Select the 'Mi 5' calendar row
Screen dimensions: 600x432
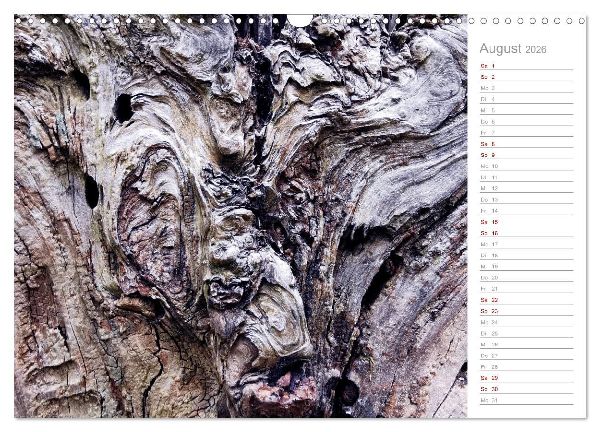coord(527,110)
